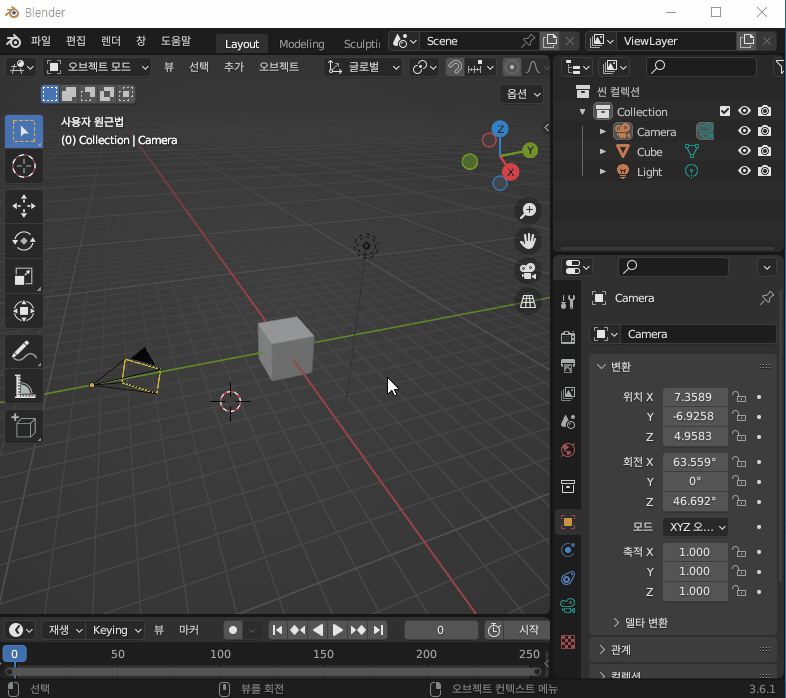Open the World properties tab

(x=568, y=450)
